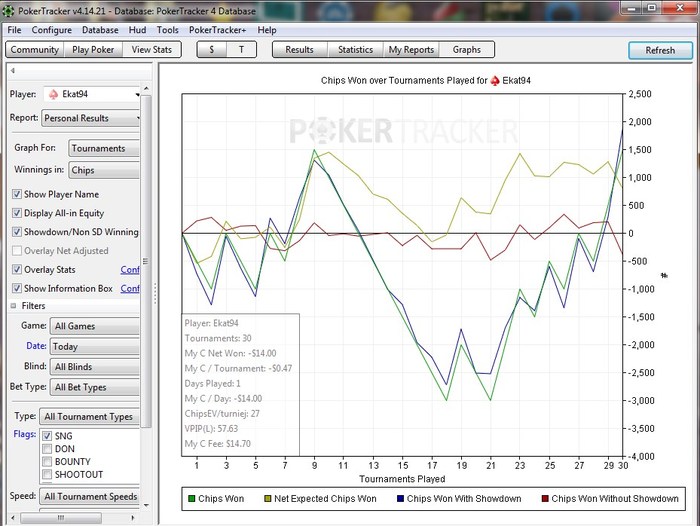Open the Winnings in Chips dropdown
This screenshot has height=526, width=700.
tap(104, 170)
